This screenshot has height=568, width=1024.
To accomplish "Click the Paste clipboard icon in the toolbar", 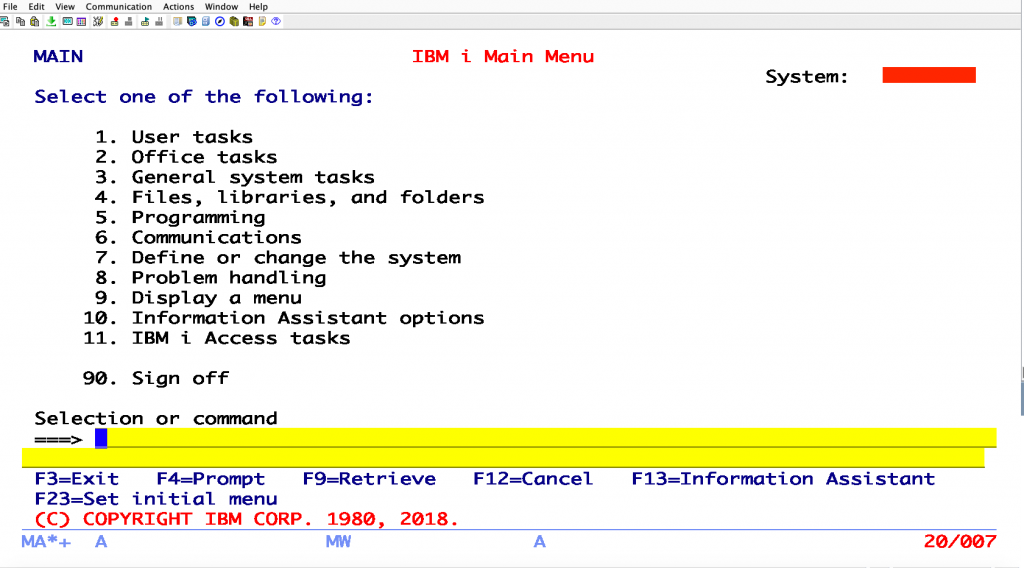I will 35,21.
